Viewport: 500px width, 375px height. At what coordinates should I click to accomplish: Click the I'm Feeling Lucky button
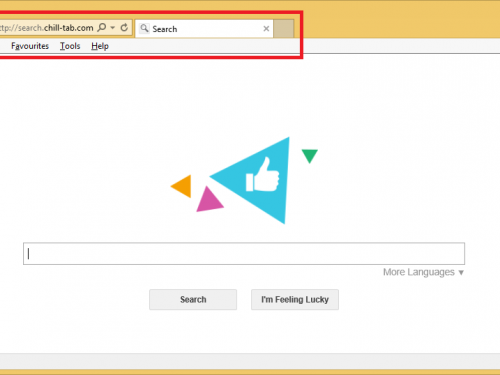point(295,300)
